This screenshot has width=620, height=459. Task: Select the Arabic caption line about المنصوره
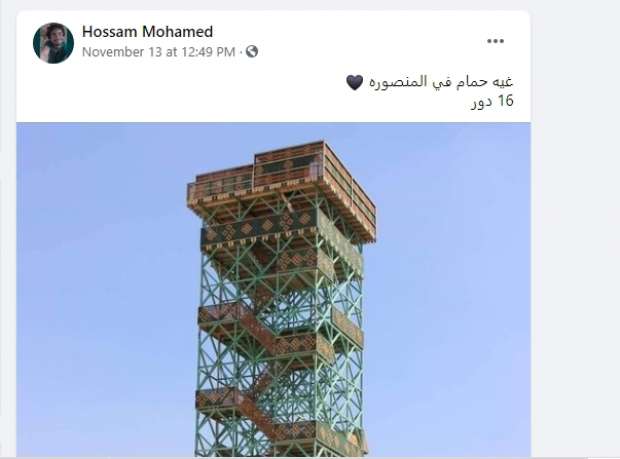pos(429,82)
